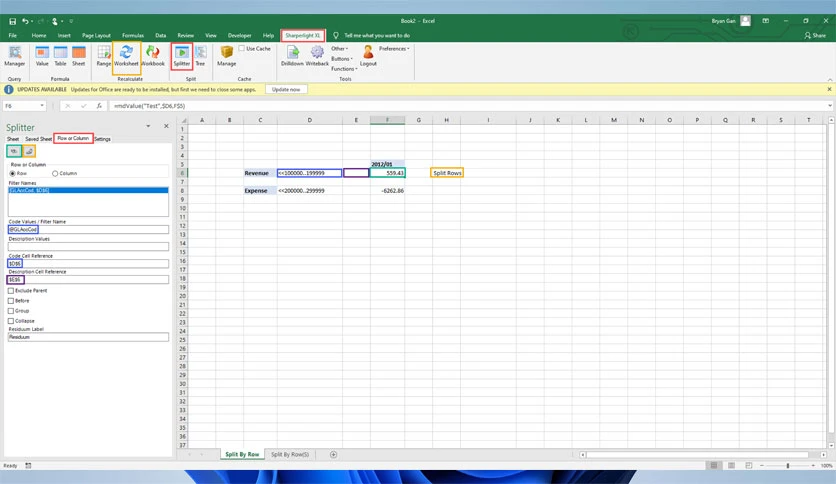The image size is (836, 484).
Task: Recalculate the entire Workbook
Action: [153, 55]
